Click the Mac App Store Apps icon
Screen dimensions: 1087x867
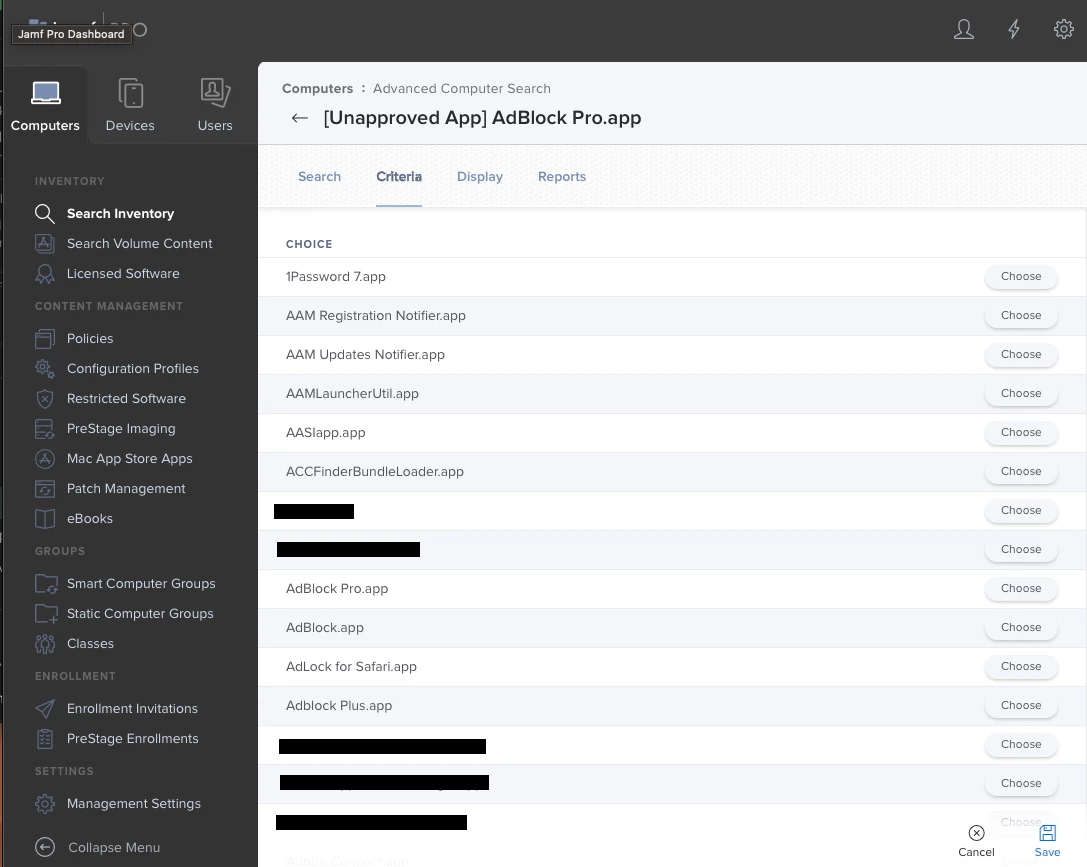[44, 458]
